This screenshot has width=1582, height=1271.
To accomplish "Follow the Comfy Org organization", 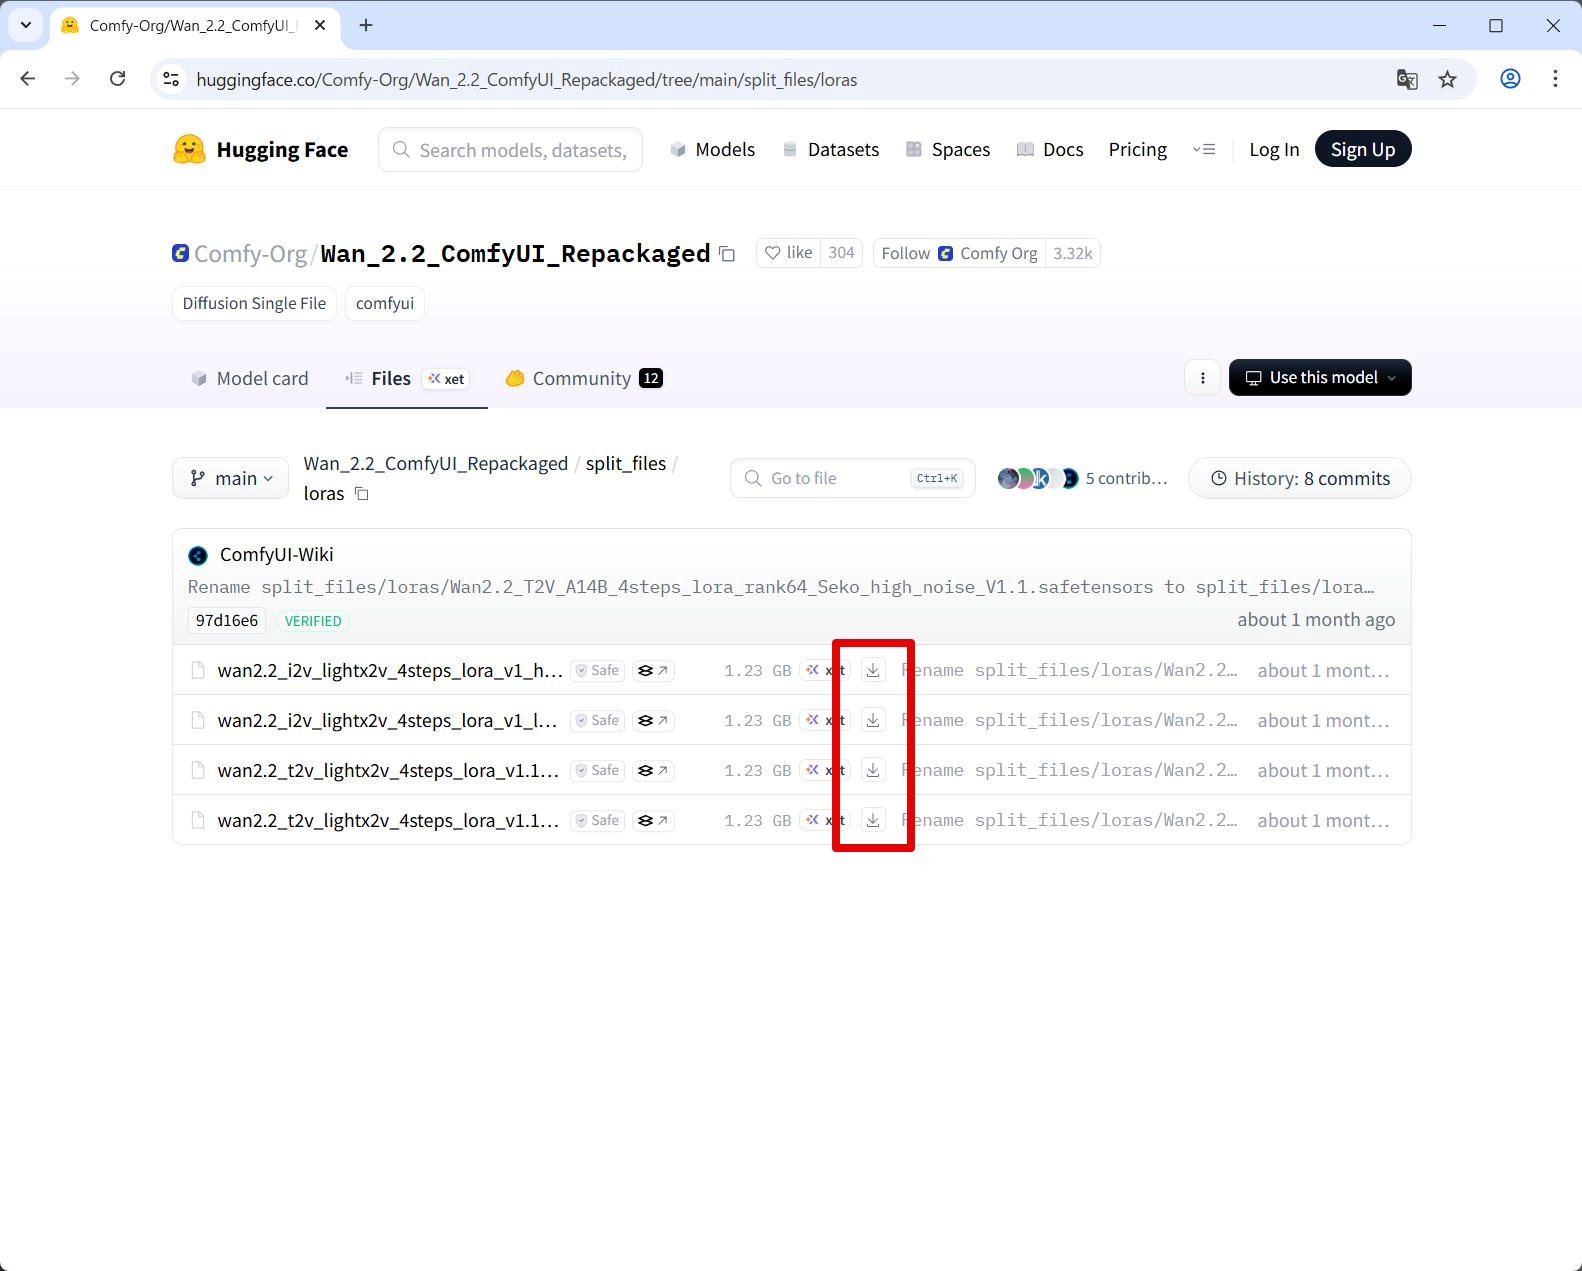I will coord(959,253).
